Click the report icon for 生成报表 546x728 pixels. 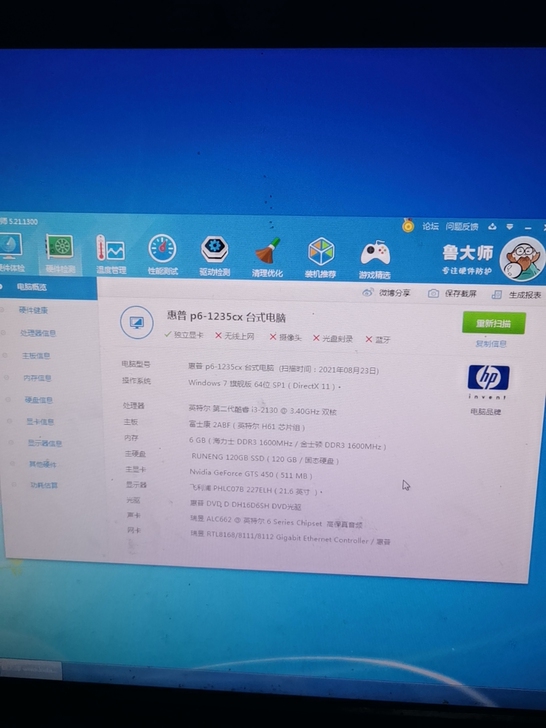tap(497, 294)
